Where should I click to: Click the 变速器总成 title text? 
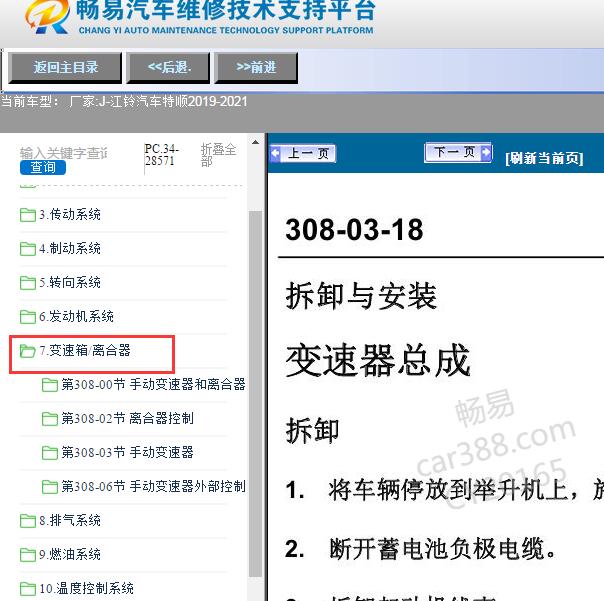(x=378, y=361)
